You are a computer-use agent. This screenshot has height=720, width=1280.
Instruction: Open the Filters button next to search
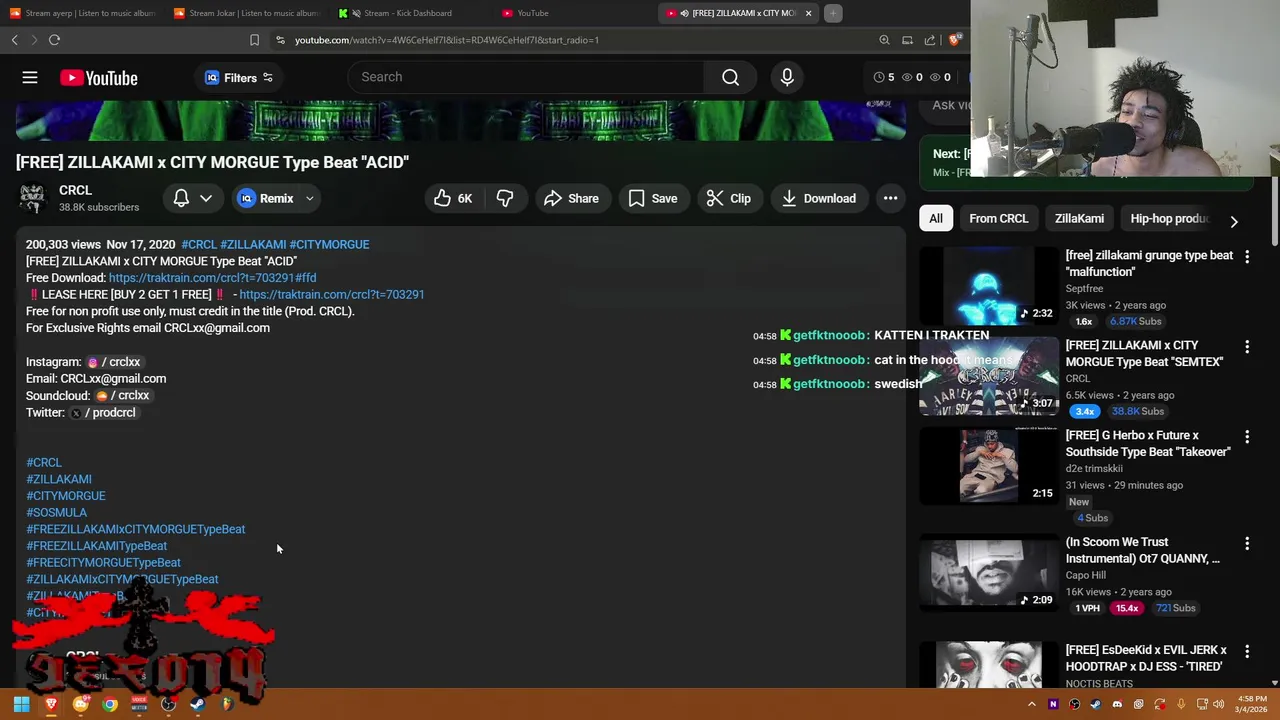(x=238, y=78)
